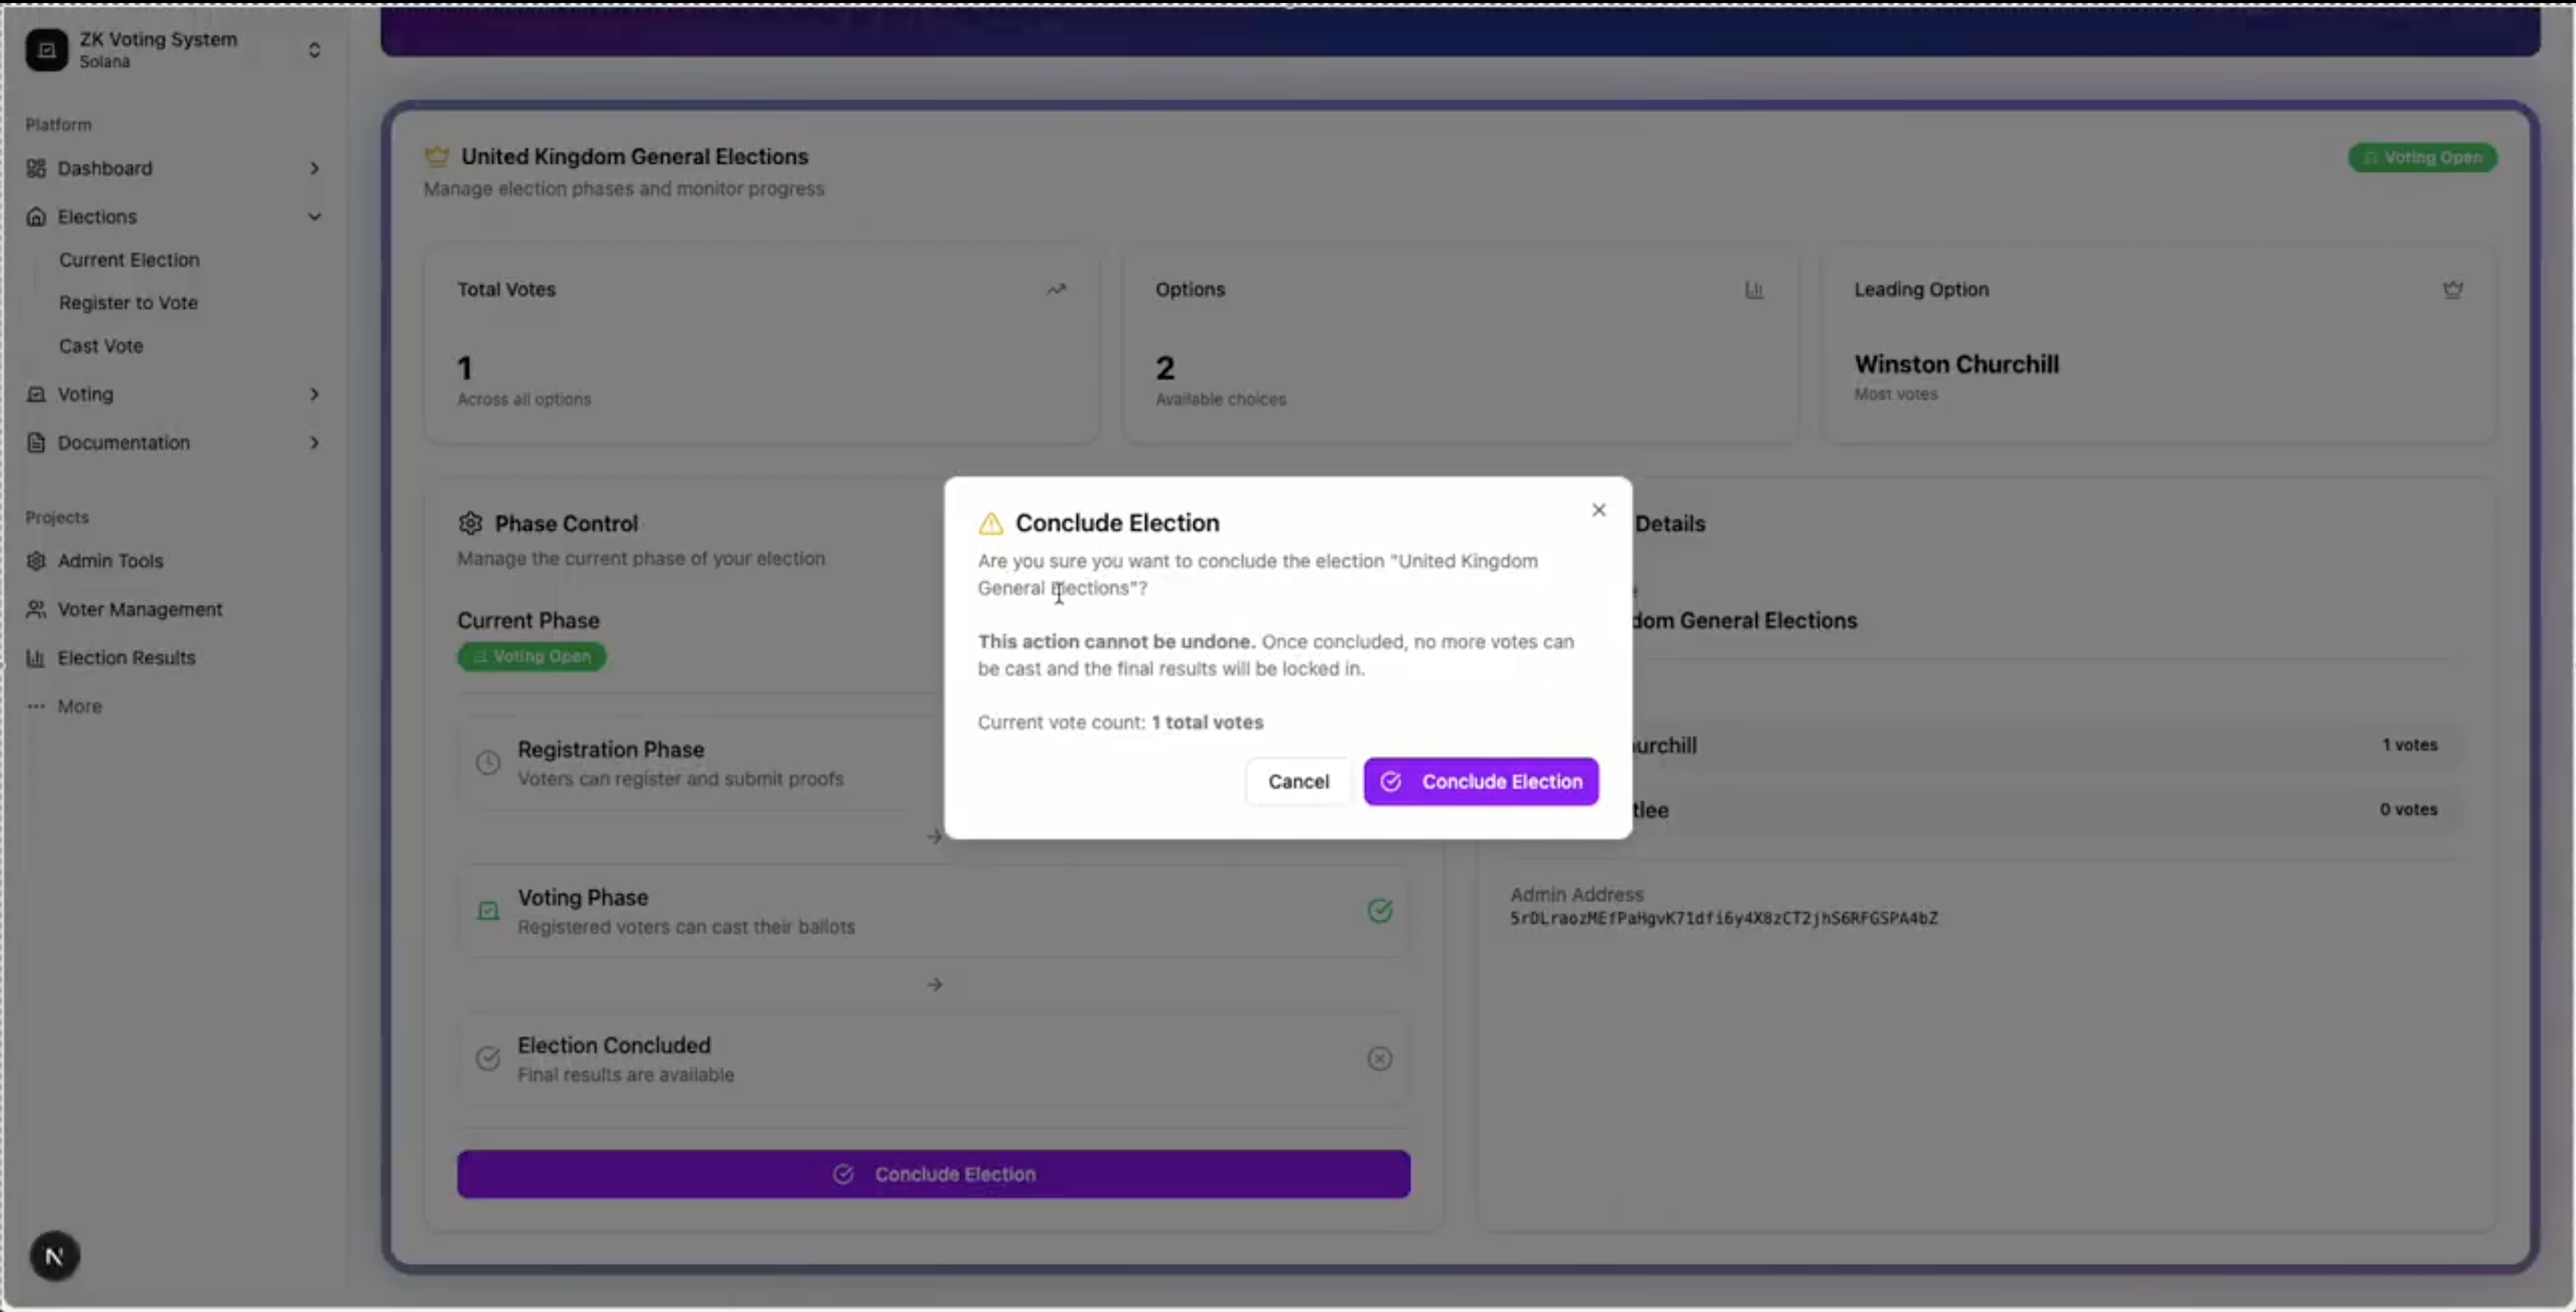Image resolution: width=2576 pixels, height=1312 pixels.
Task: Close the Conclude Election dialog with X
Action: point(1598,510)
